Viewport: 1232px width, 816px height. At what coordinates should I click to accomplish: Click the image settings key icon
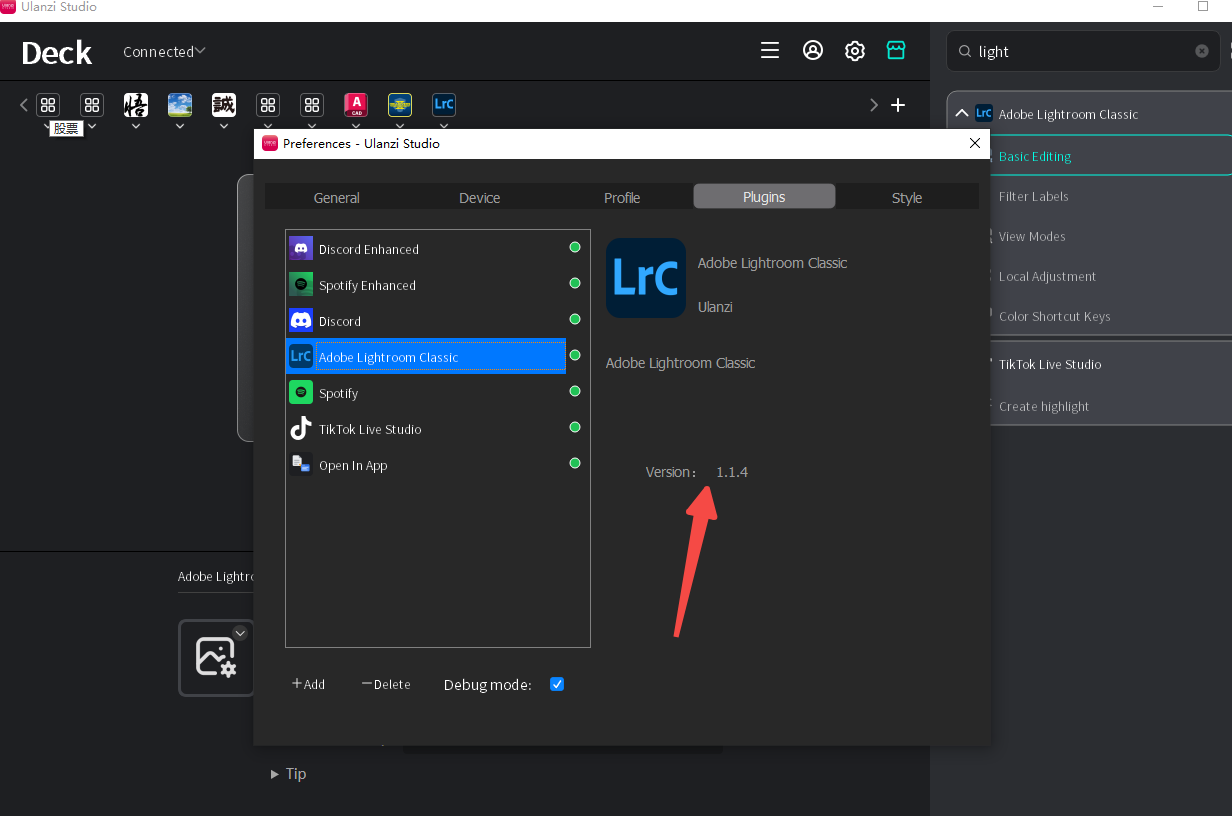(x=216, y=657)
